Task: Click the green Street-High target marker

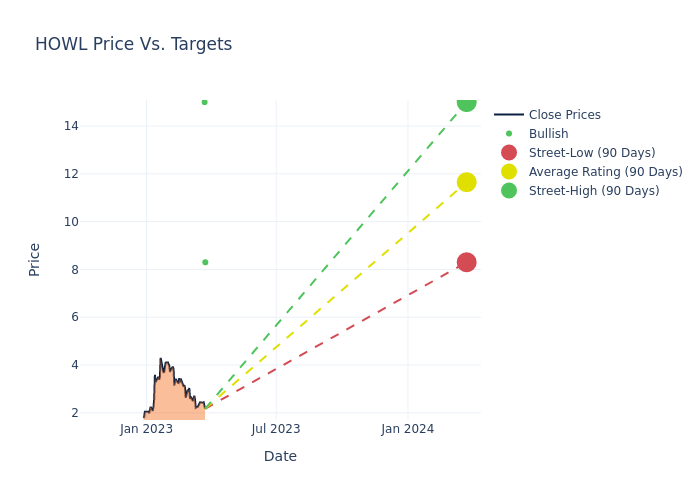Action: pos(466,102)
